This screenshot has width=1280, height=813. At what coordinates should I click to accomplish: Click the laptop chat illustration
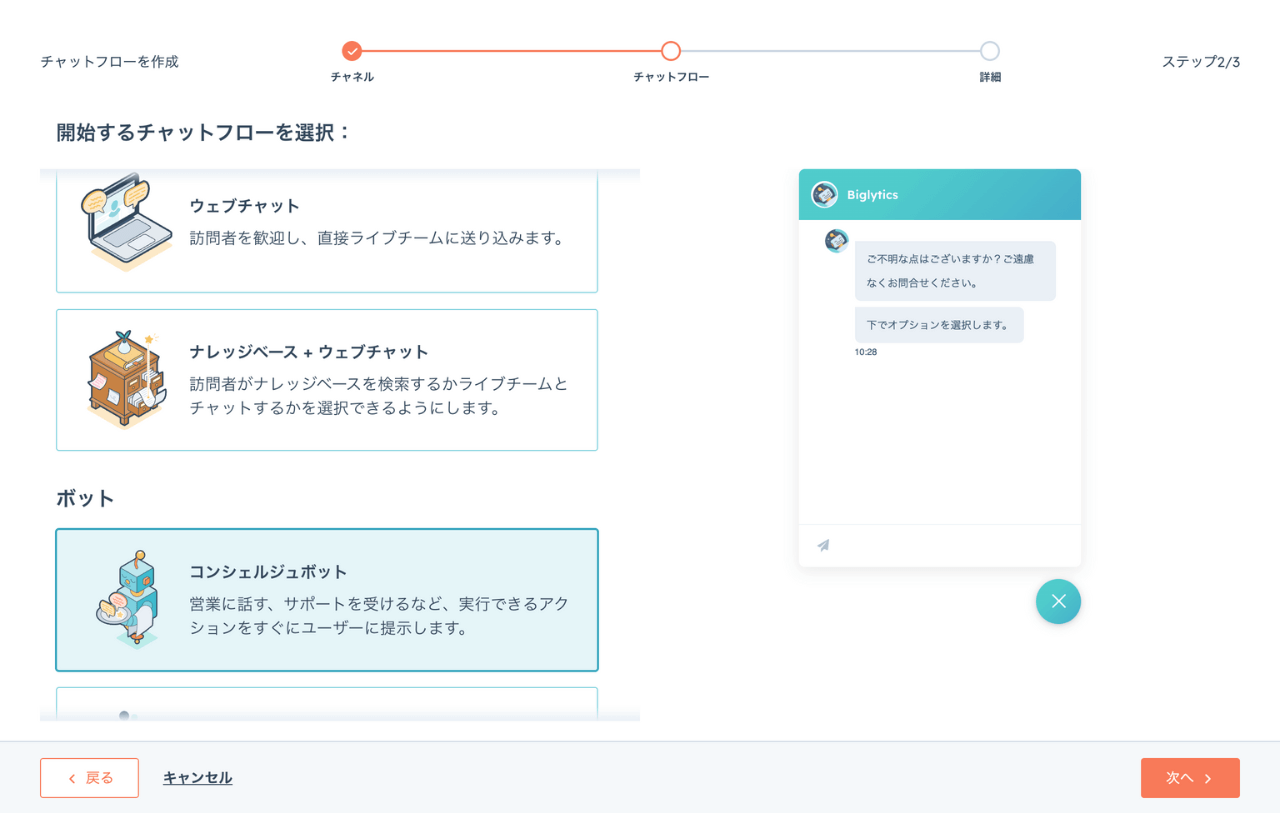click(x=127, y=223)
